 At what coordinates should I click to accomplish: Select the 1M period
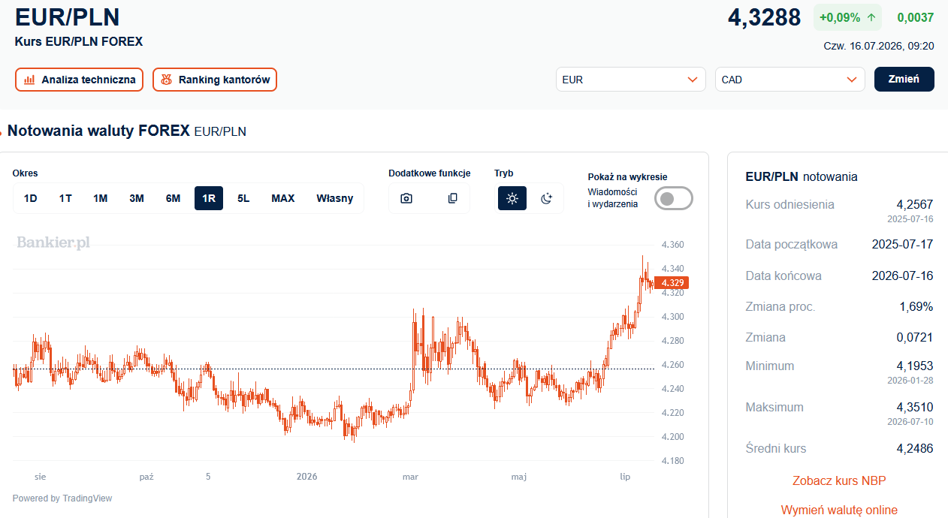pyautogui.click(x=100, y=198)
